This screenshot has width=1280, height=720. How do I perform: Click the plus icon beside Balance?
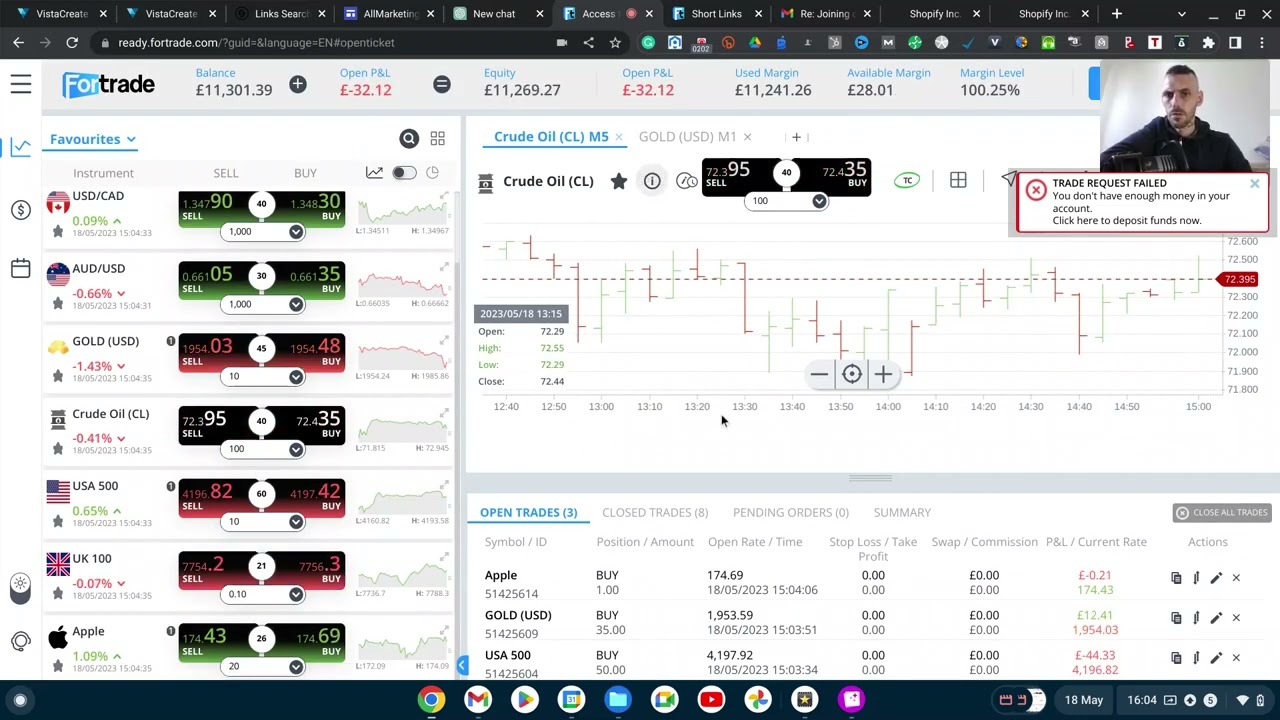pyautogui.click(x=298, y=84)
